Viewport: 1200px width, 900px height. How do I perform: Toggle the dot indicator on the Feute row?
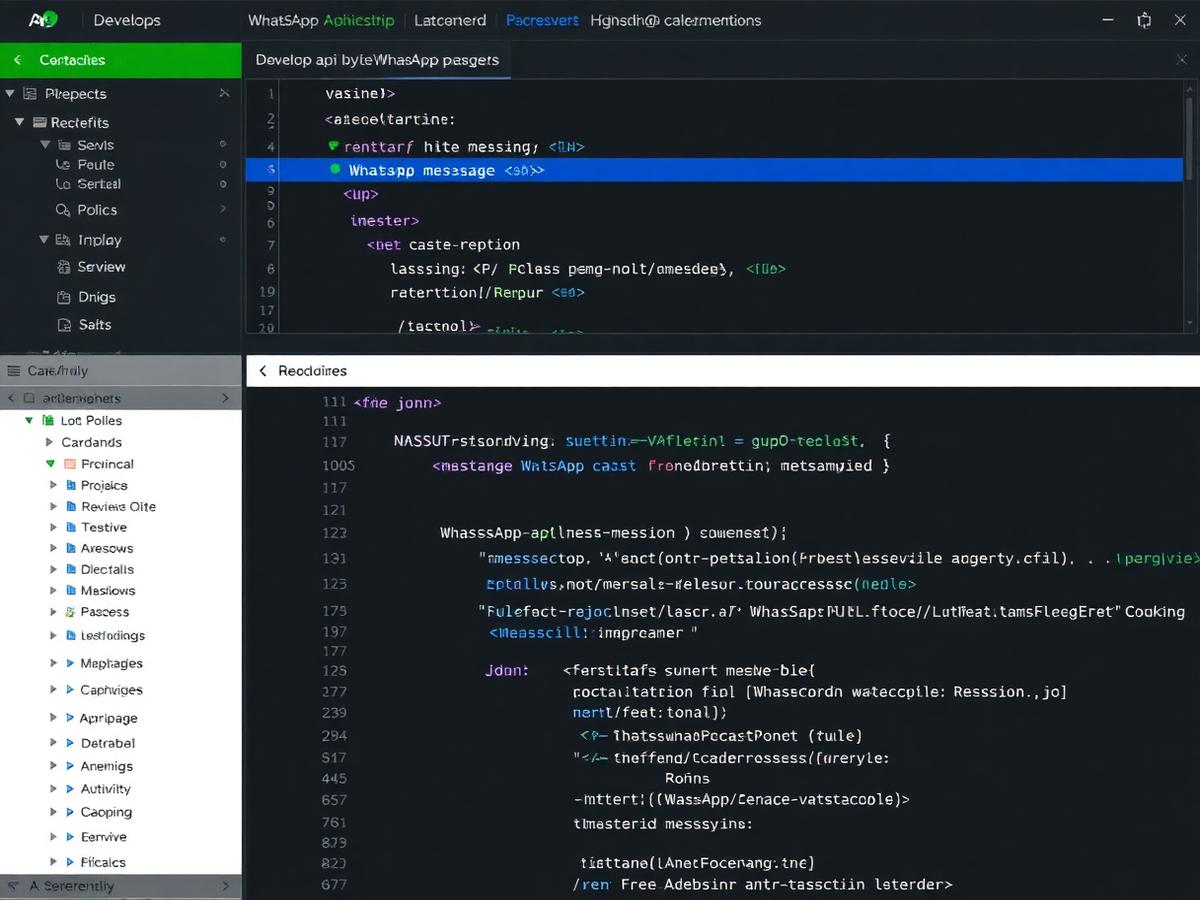pyautogui.click(x=223, y=164)
